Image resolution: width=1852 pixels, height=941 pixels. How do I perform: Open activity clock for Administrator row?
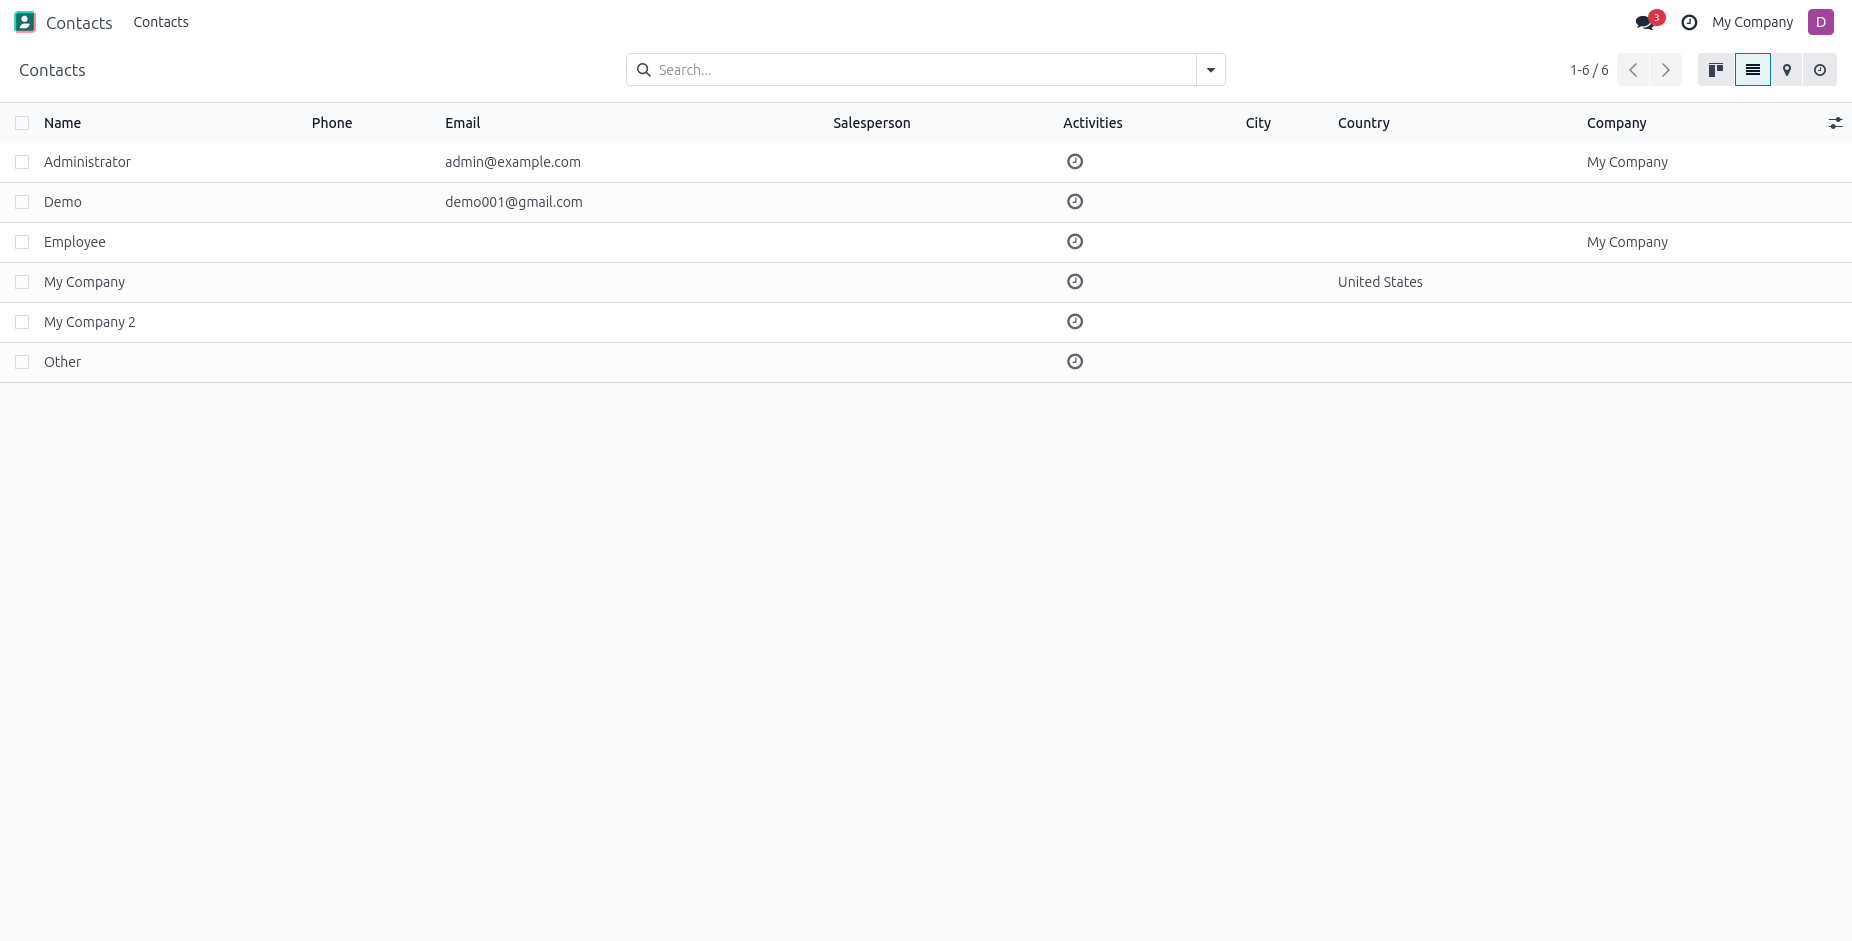point(1075,161)
